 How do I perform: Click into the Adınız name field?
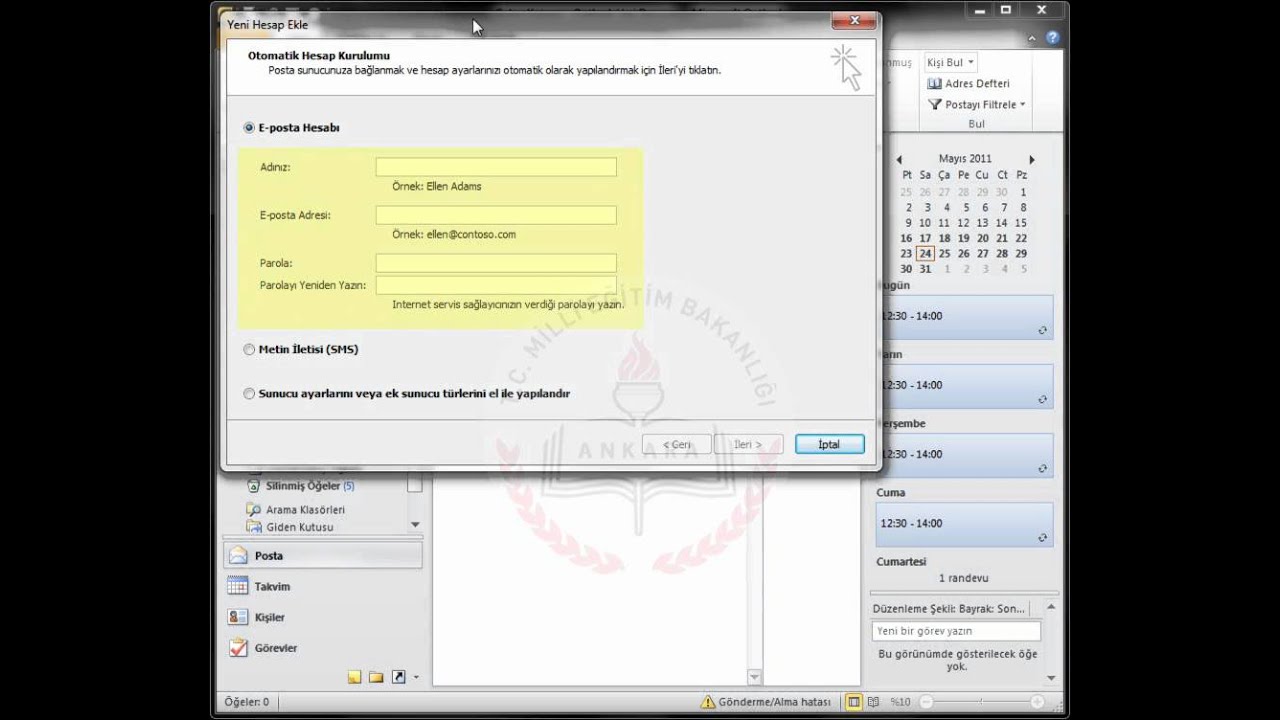click(x=496, y=167)
